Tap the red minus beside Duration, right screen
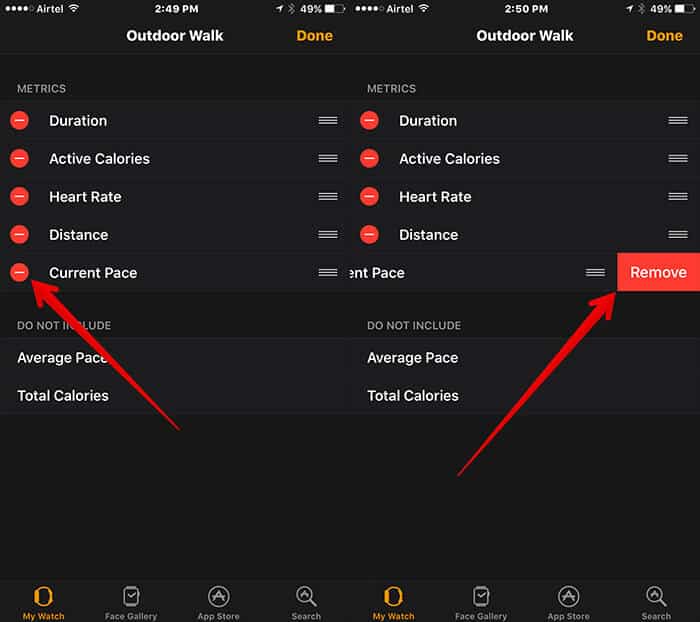The width and height of the screenshot is (700, 622). (370, 121)
